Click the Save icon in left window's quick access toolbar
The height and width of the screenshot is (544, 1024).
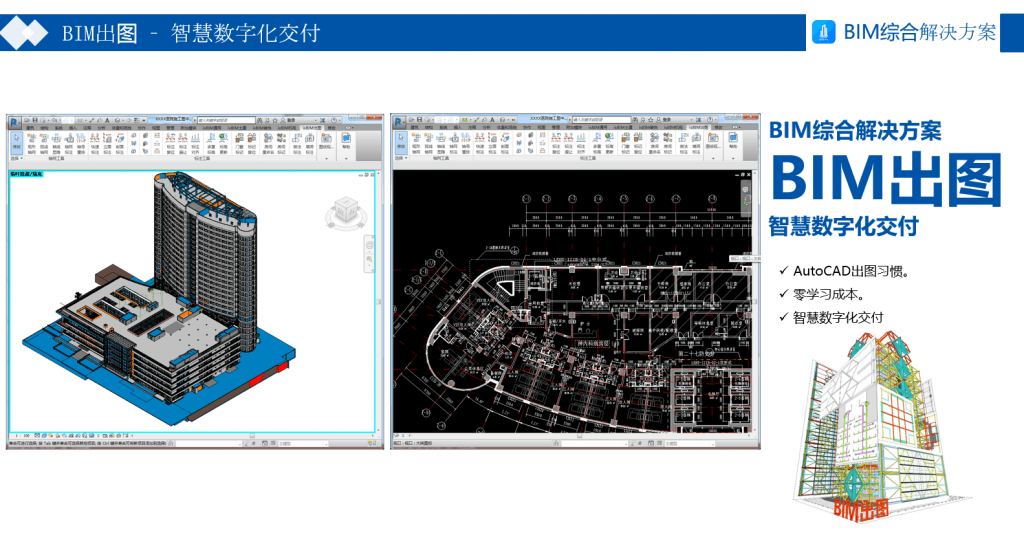pos(35,120)
